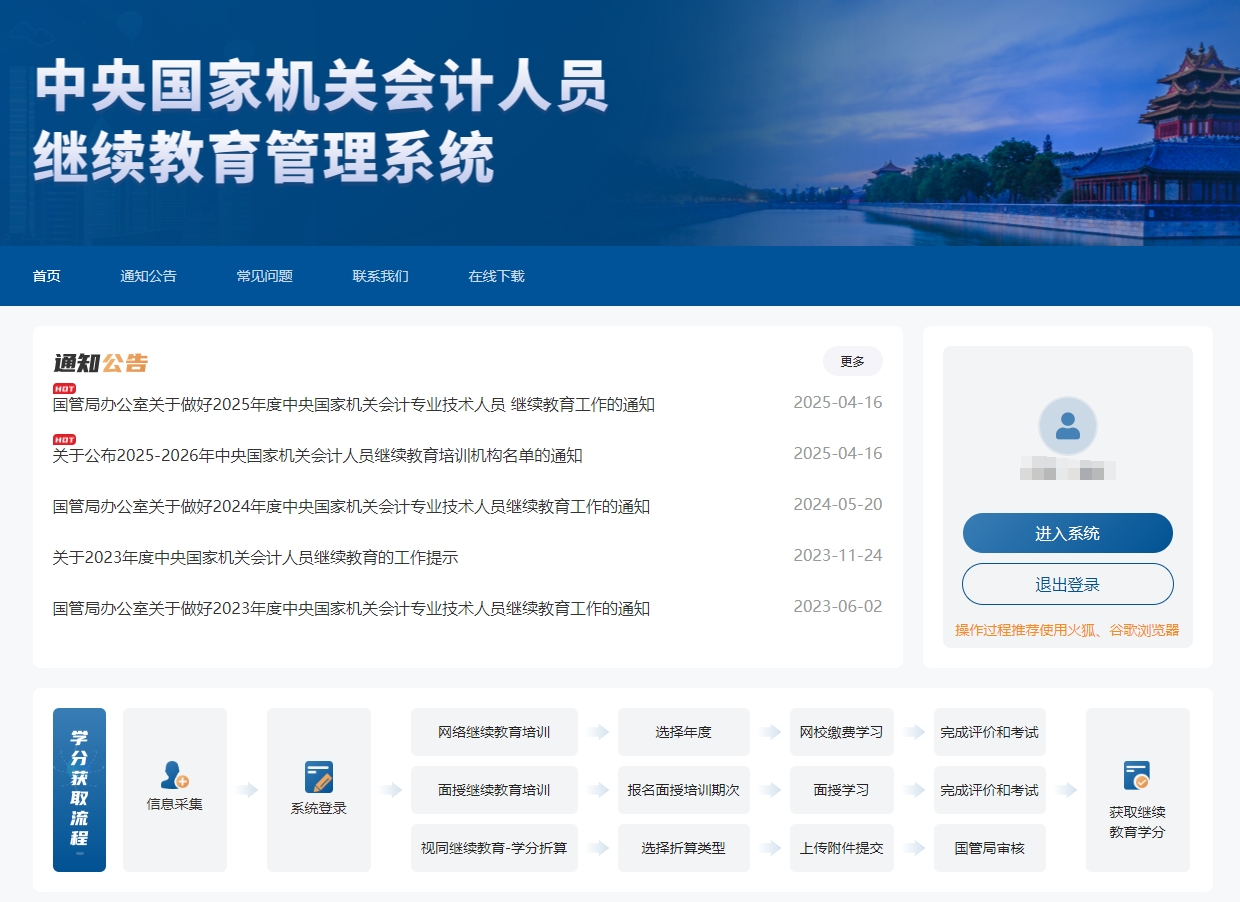
Task: Open the 2023年度工作提示 notice link
Action: 253,557
